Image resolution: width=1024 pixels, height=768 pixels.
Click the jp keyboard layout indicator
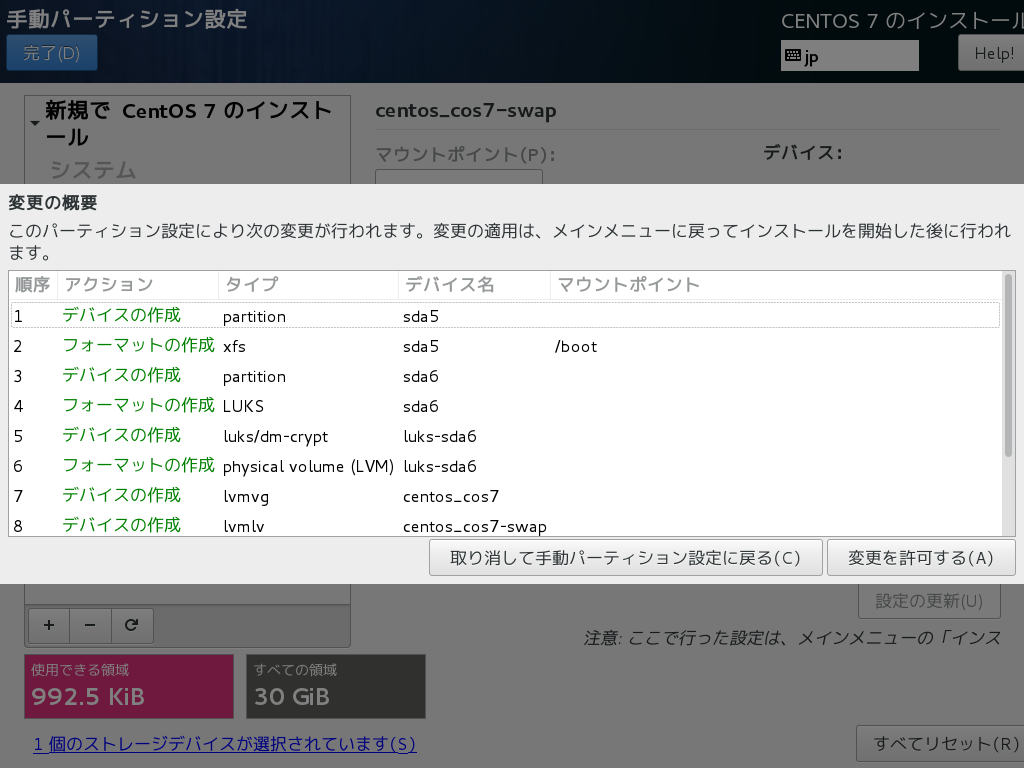[849, 56]
